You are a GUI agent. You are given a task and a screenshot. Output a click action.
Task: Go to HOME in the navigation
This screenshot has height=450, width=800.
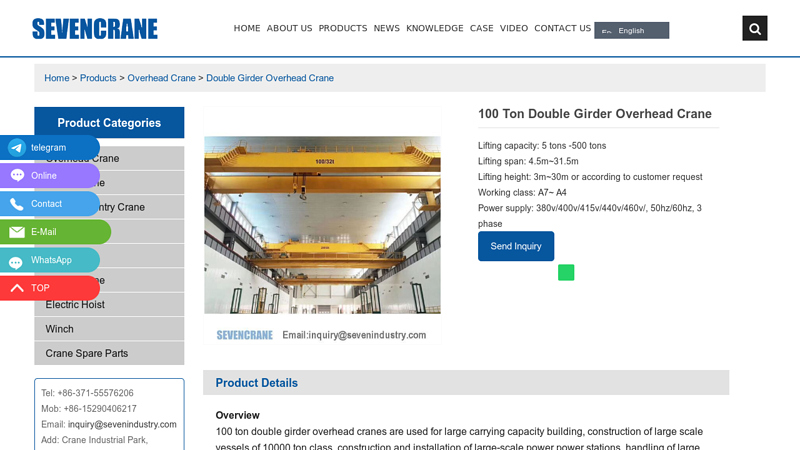[x=247, y=28]
